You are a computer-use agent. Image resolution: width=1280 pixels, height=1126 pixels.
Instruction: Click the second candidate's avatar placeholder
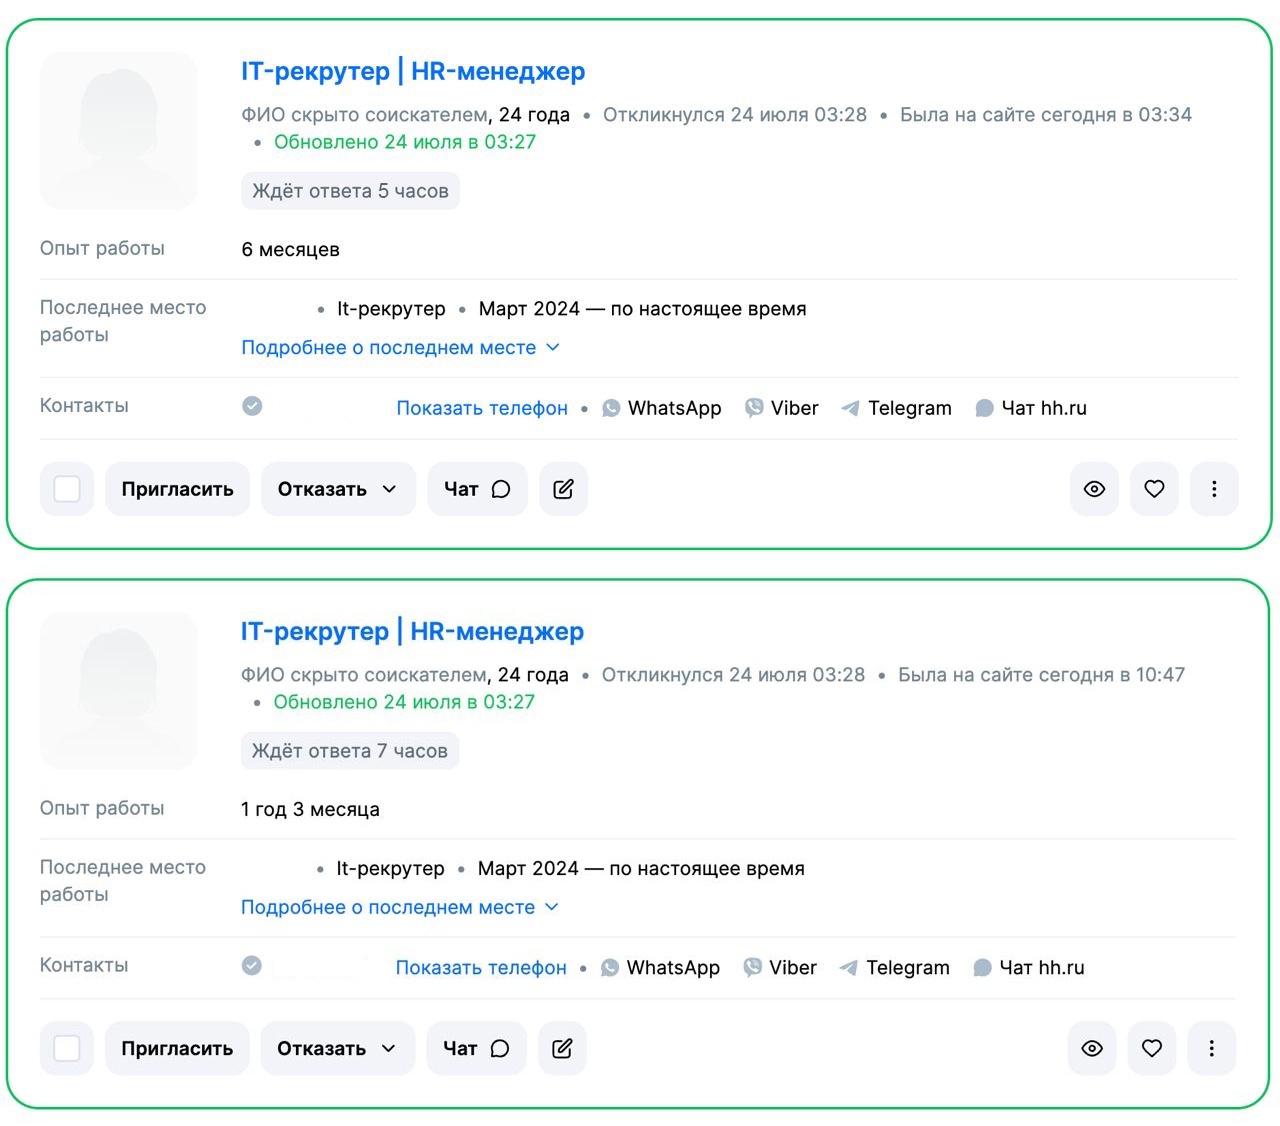tap(118, 690)
